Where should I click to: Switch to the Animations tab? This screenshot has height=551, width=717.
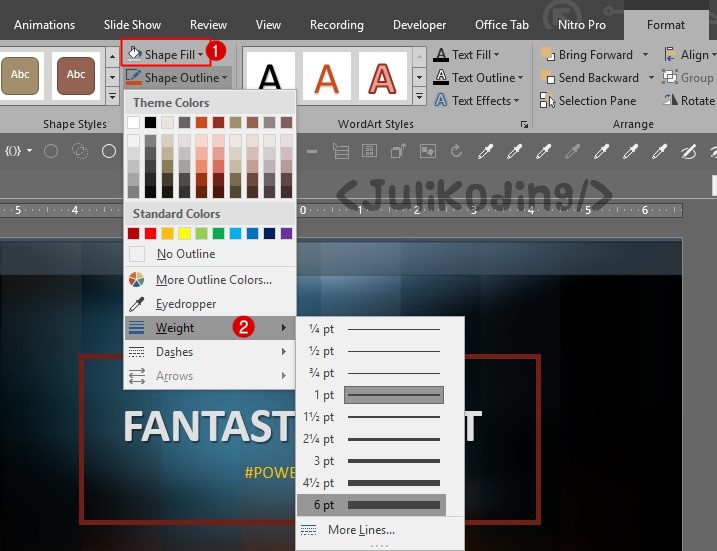[44, 25]
